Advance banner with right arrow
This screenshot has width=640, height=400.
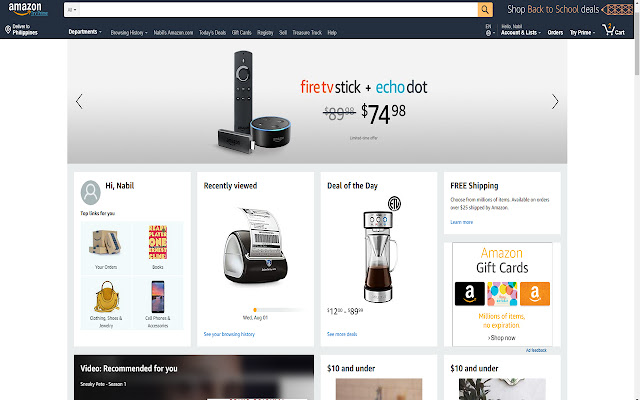(x=555, y=101)
